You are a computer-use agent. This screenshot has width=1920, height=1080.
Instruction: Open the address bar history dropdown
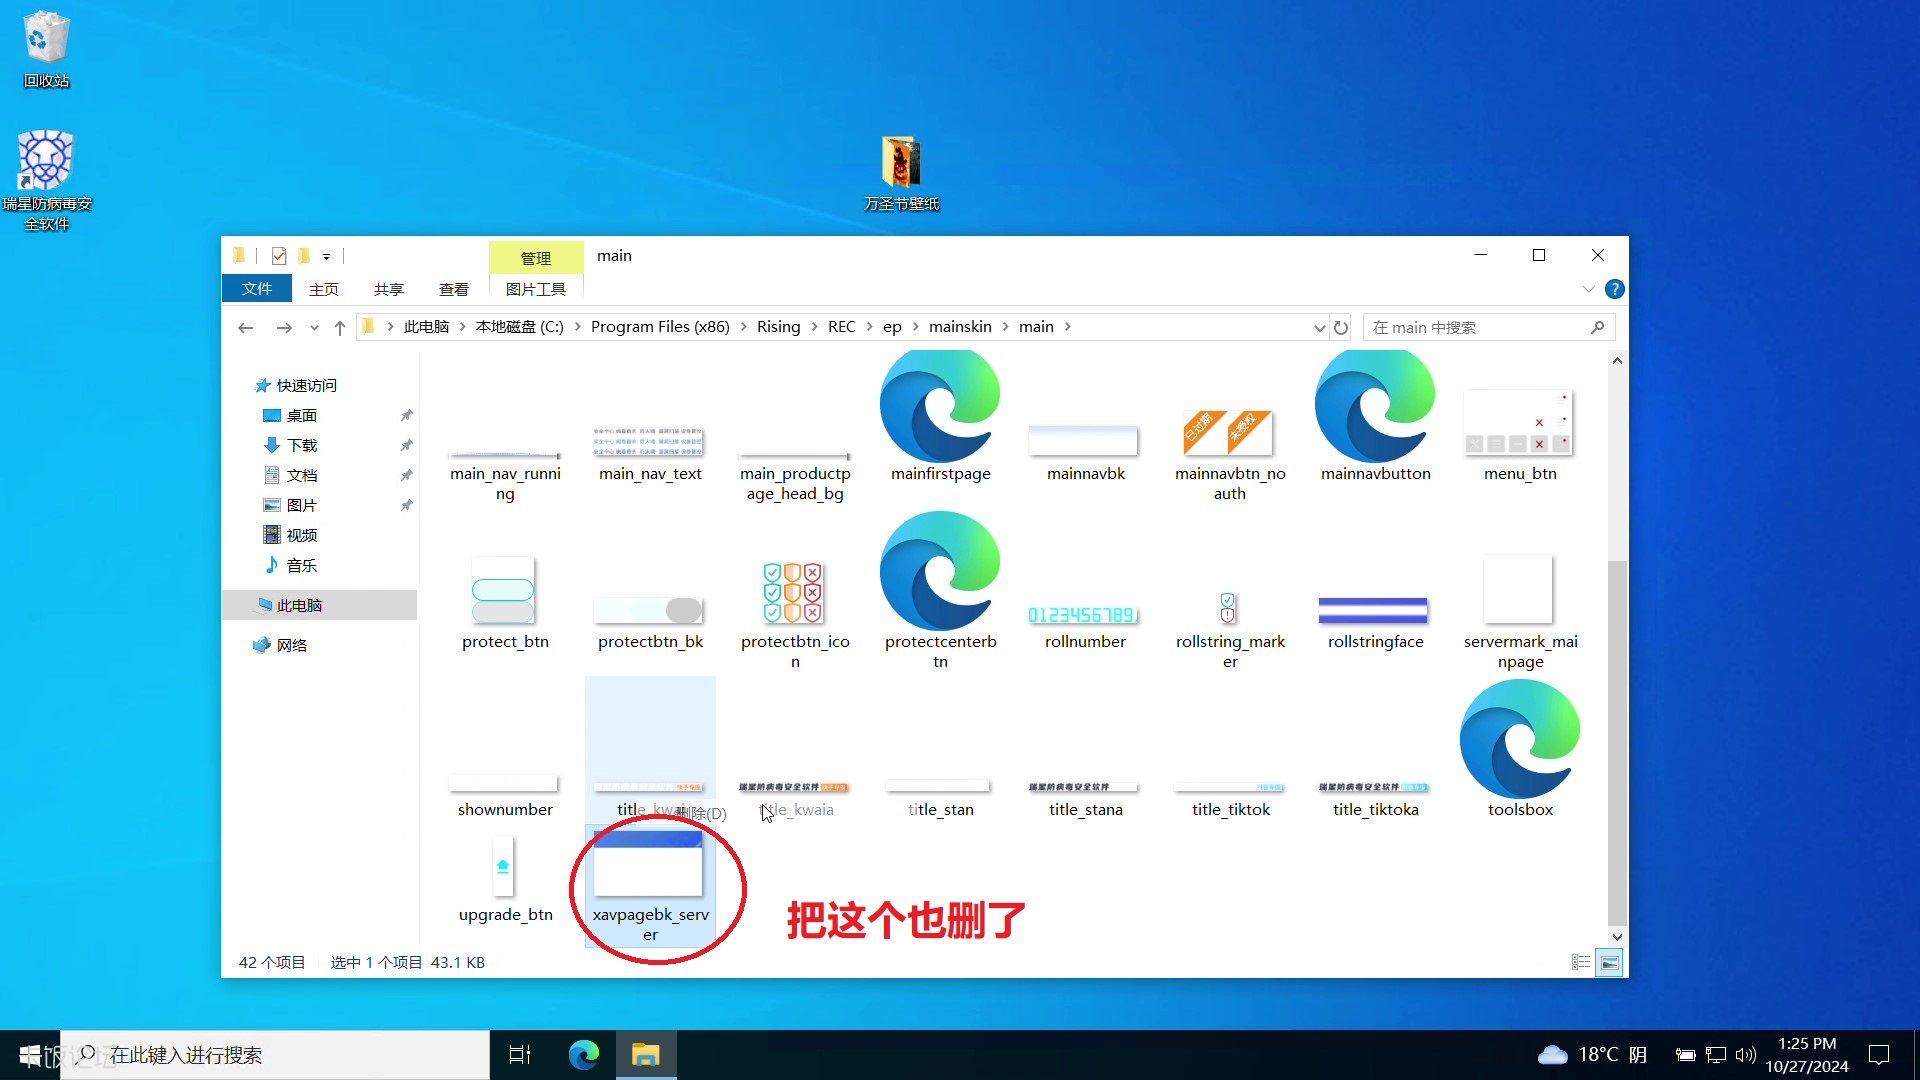[x=1319, y=327]
